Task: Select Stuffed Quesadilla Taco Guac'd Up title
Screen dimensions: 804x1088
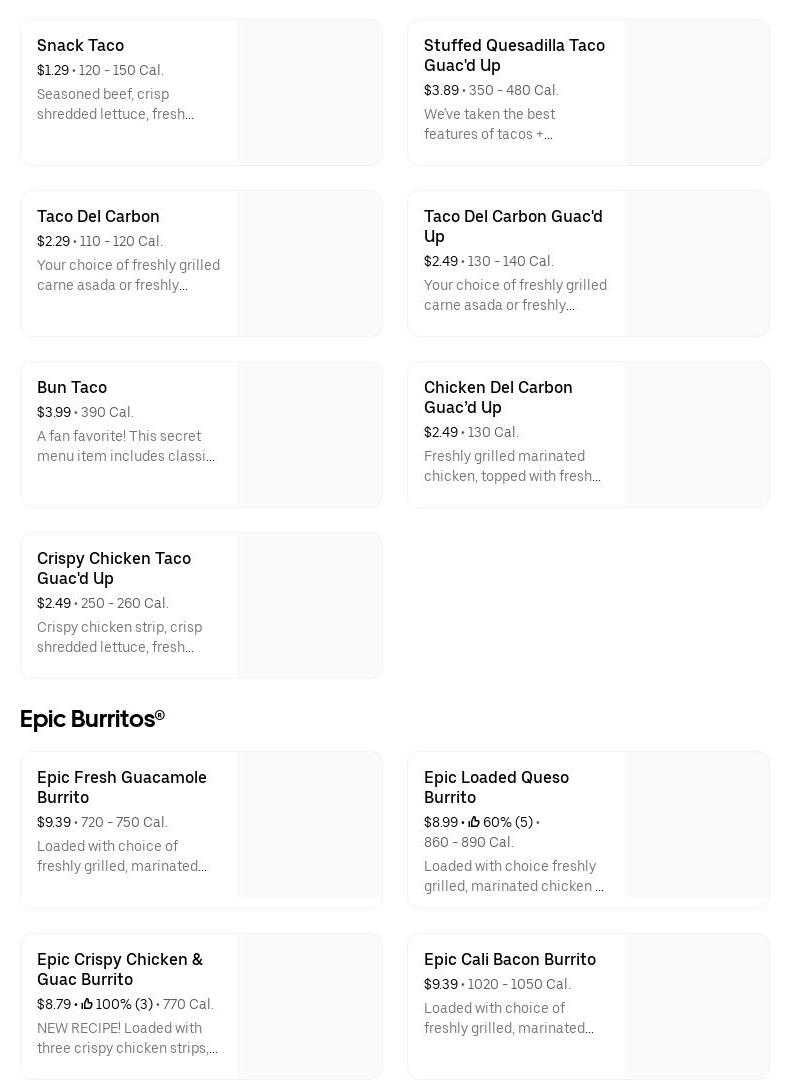Action: (514, 55)
